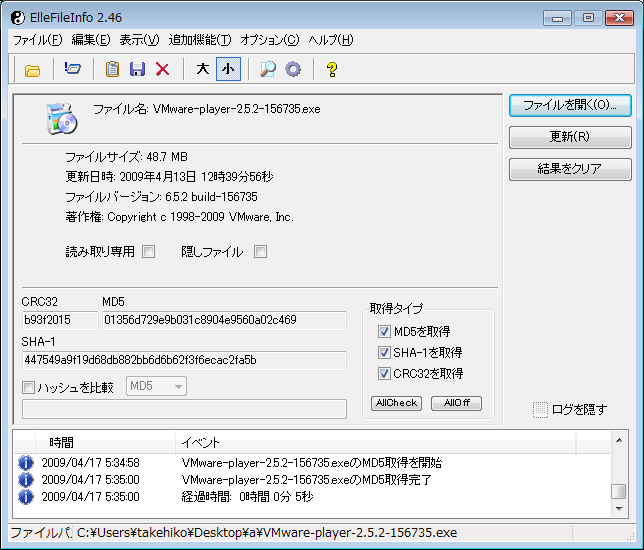Screen dimensions: 644x550
Task: Switch to large view with 大 icon
Action: point(202,69)
